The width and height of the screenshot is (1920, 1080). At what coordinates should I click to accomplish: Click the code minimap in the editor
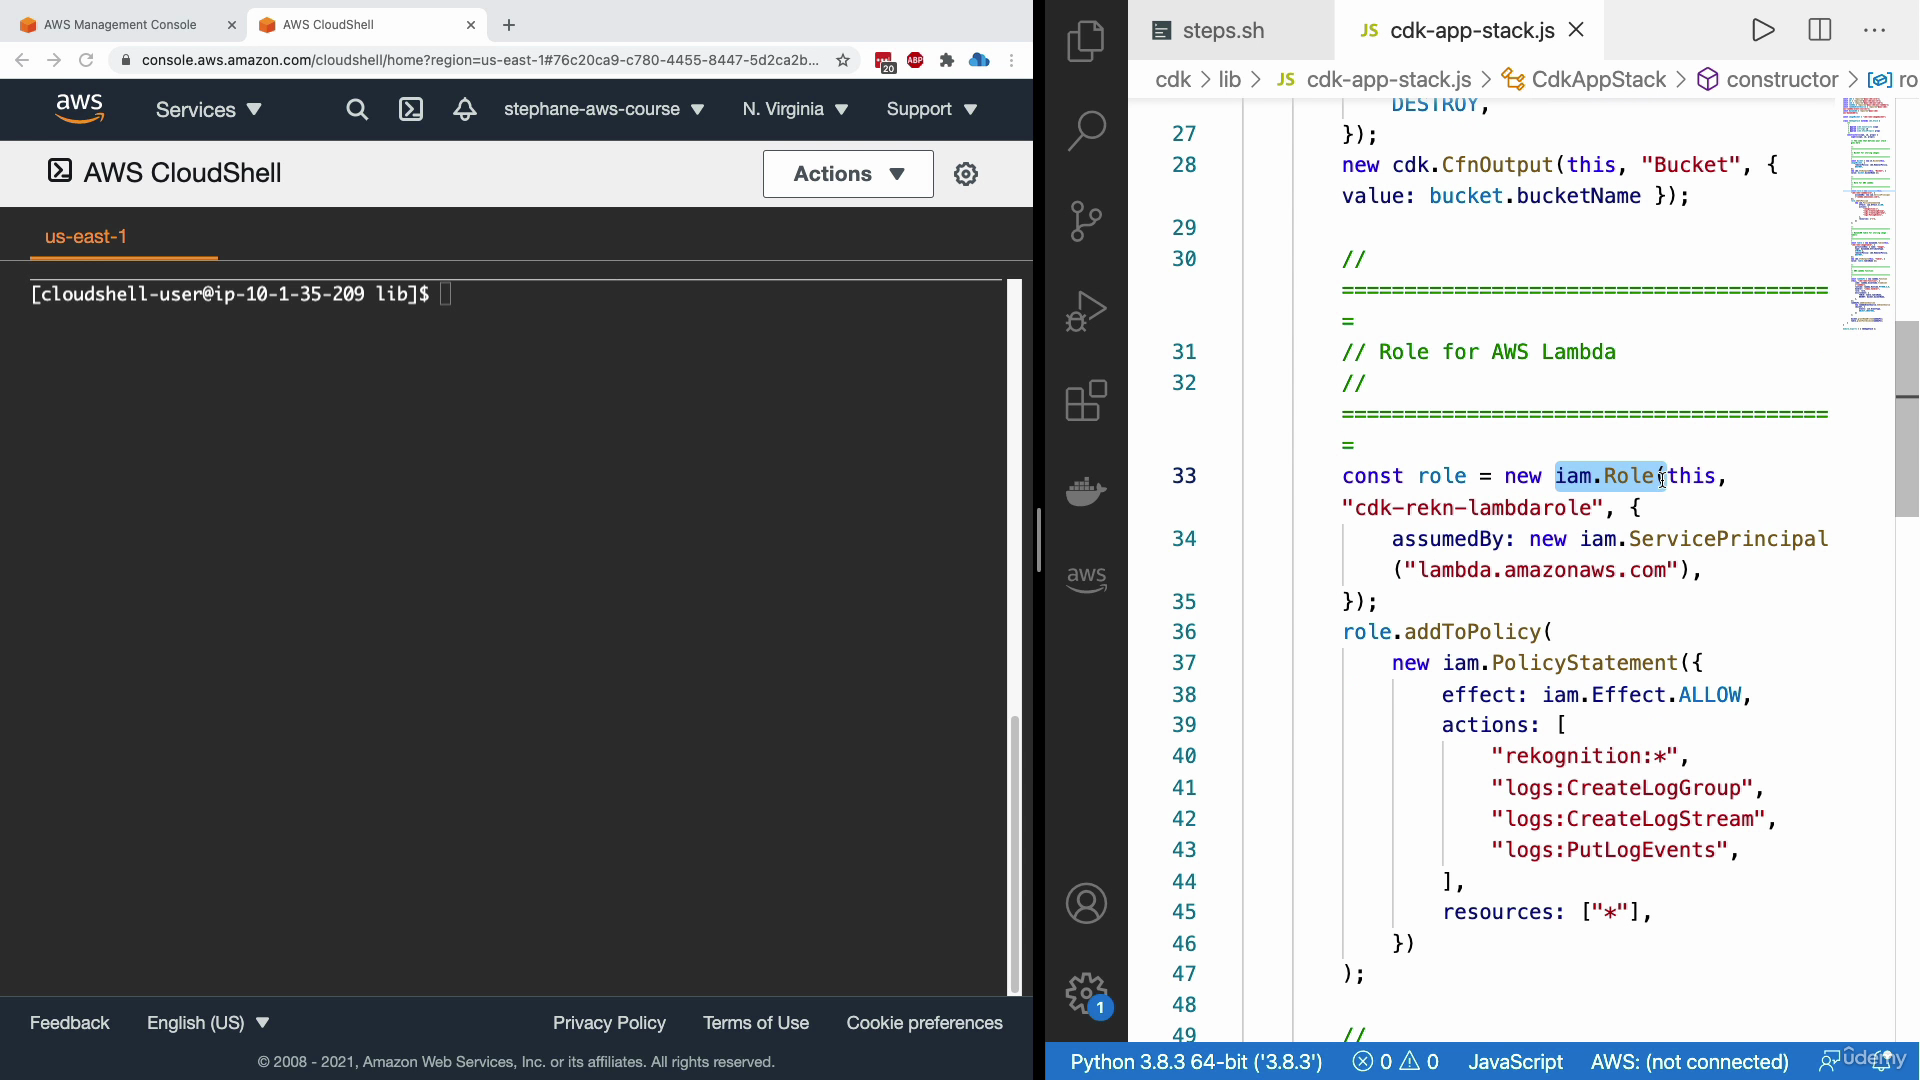1866,214
